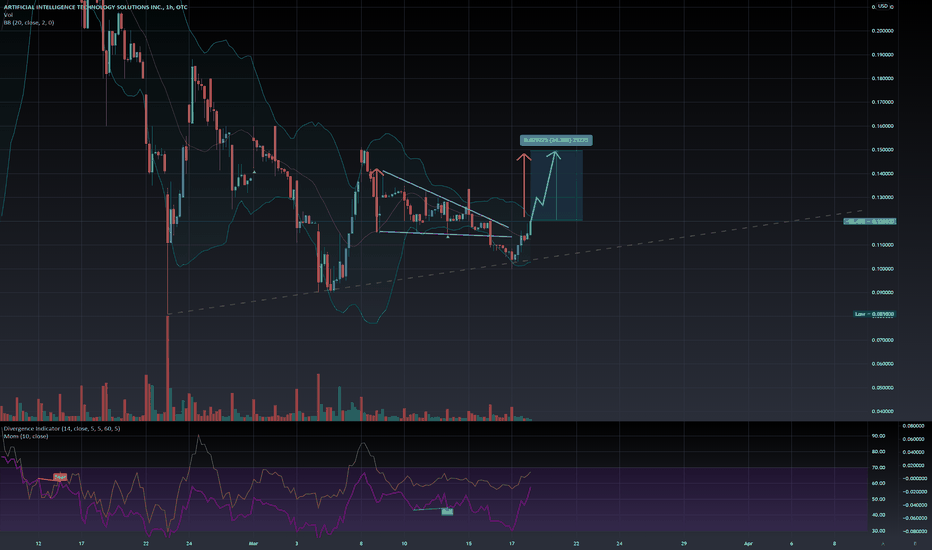This screenshot has width=932, height=550.
Task: Click the Artificial Intelligence Technology Solutions symbol title
Action: (x=95, y=7)
